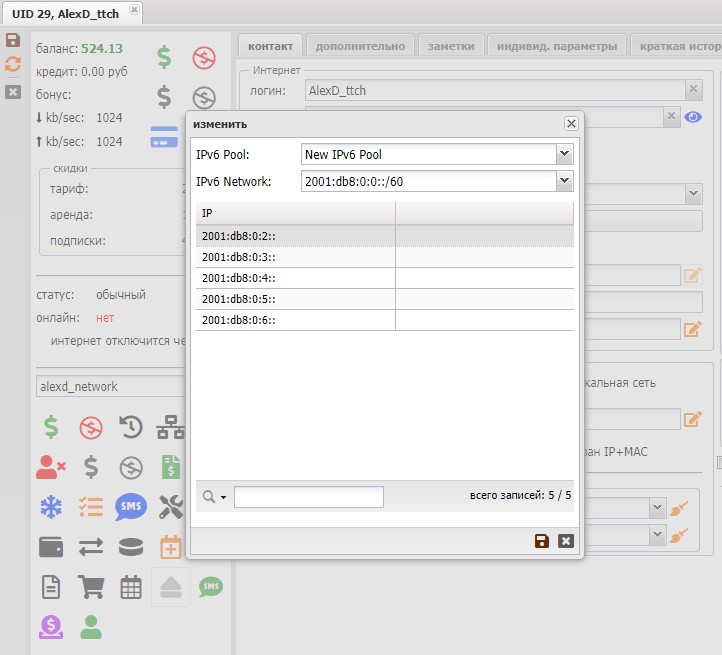Cancel the изменить dialog with bottom X button
This screenshot has width=722, height=655.
(566, 541)
